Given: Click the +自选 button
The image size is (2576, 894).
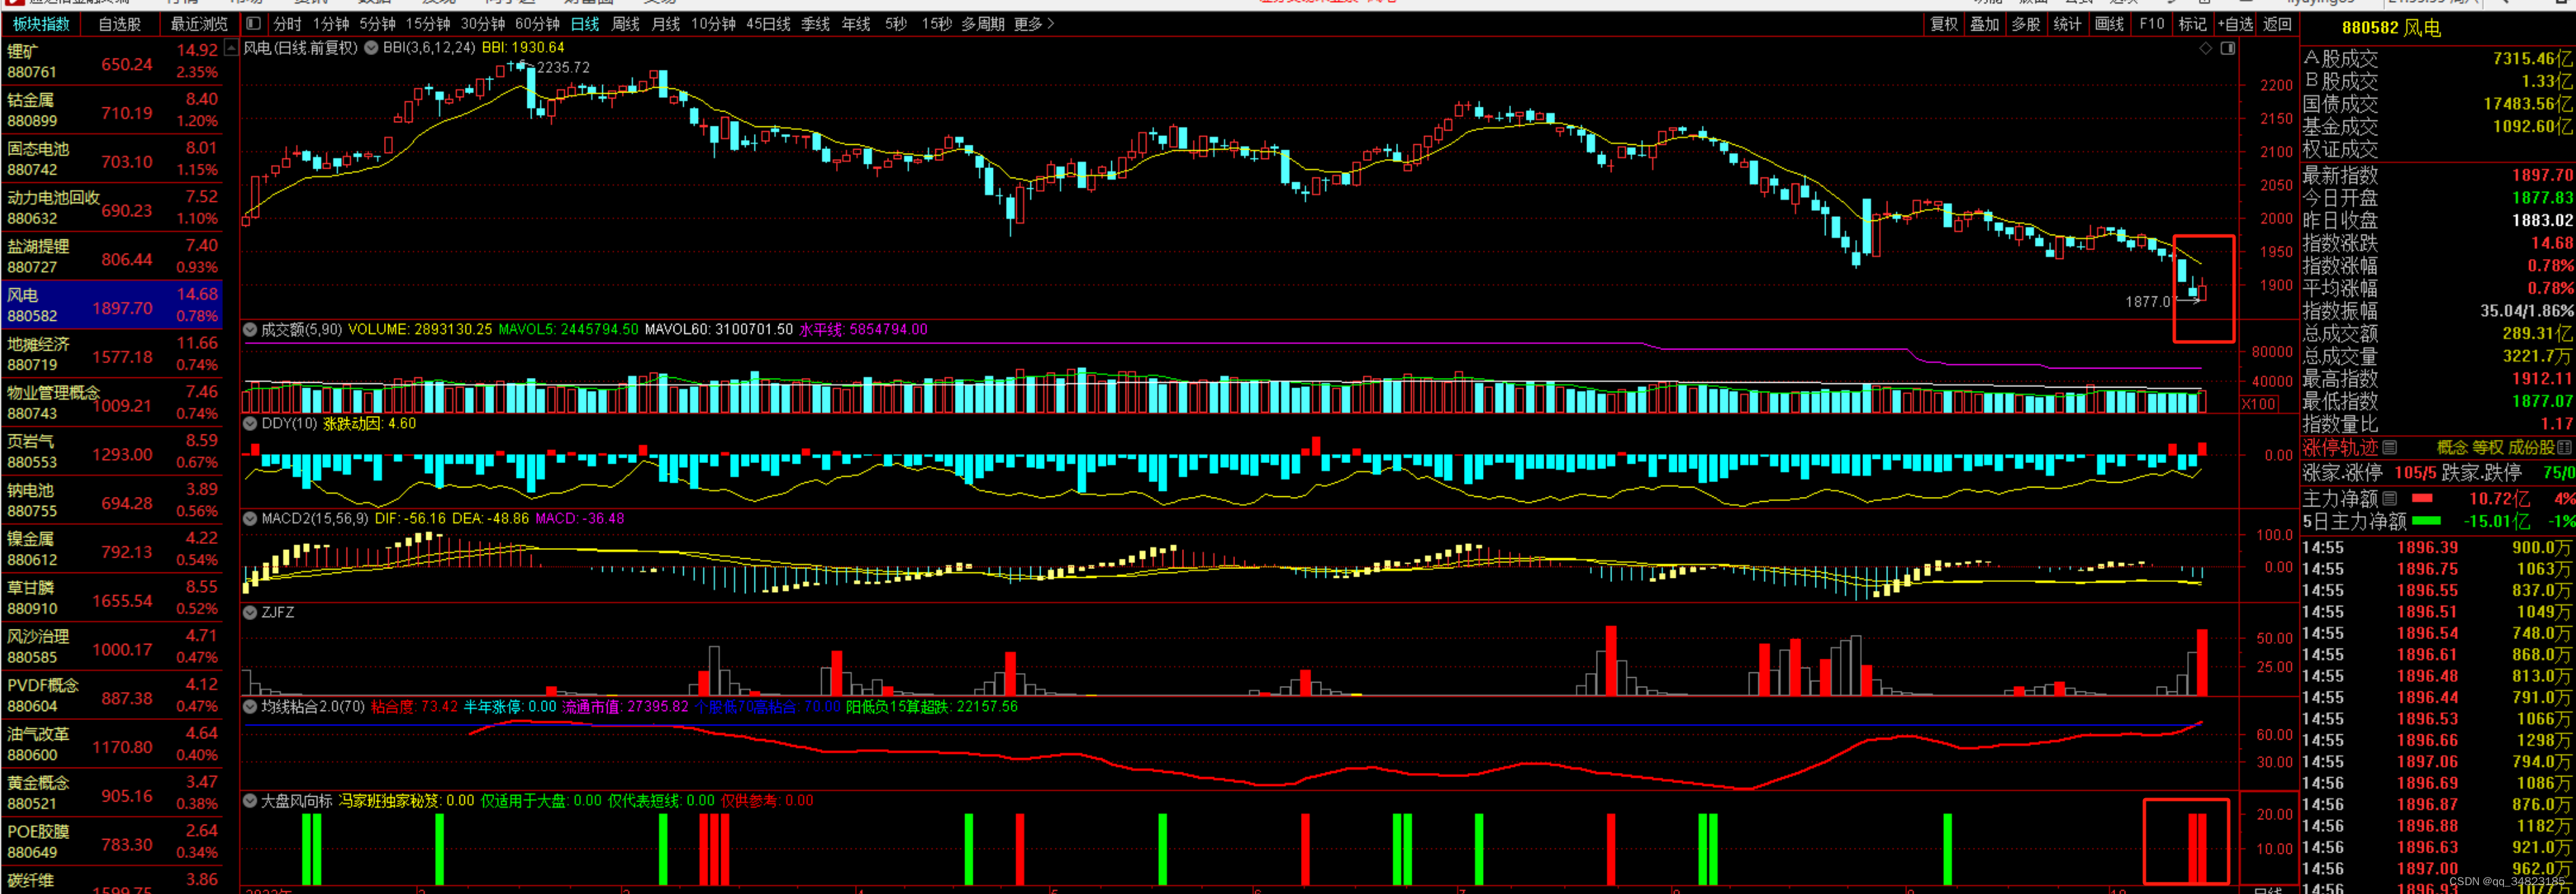Looking at the screenshot, I should coord(2234,24).
